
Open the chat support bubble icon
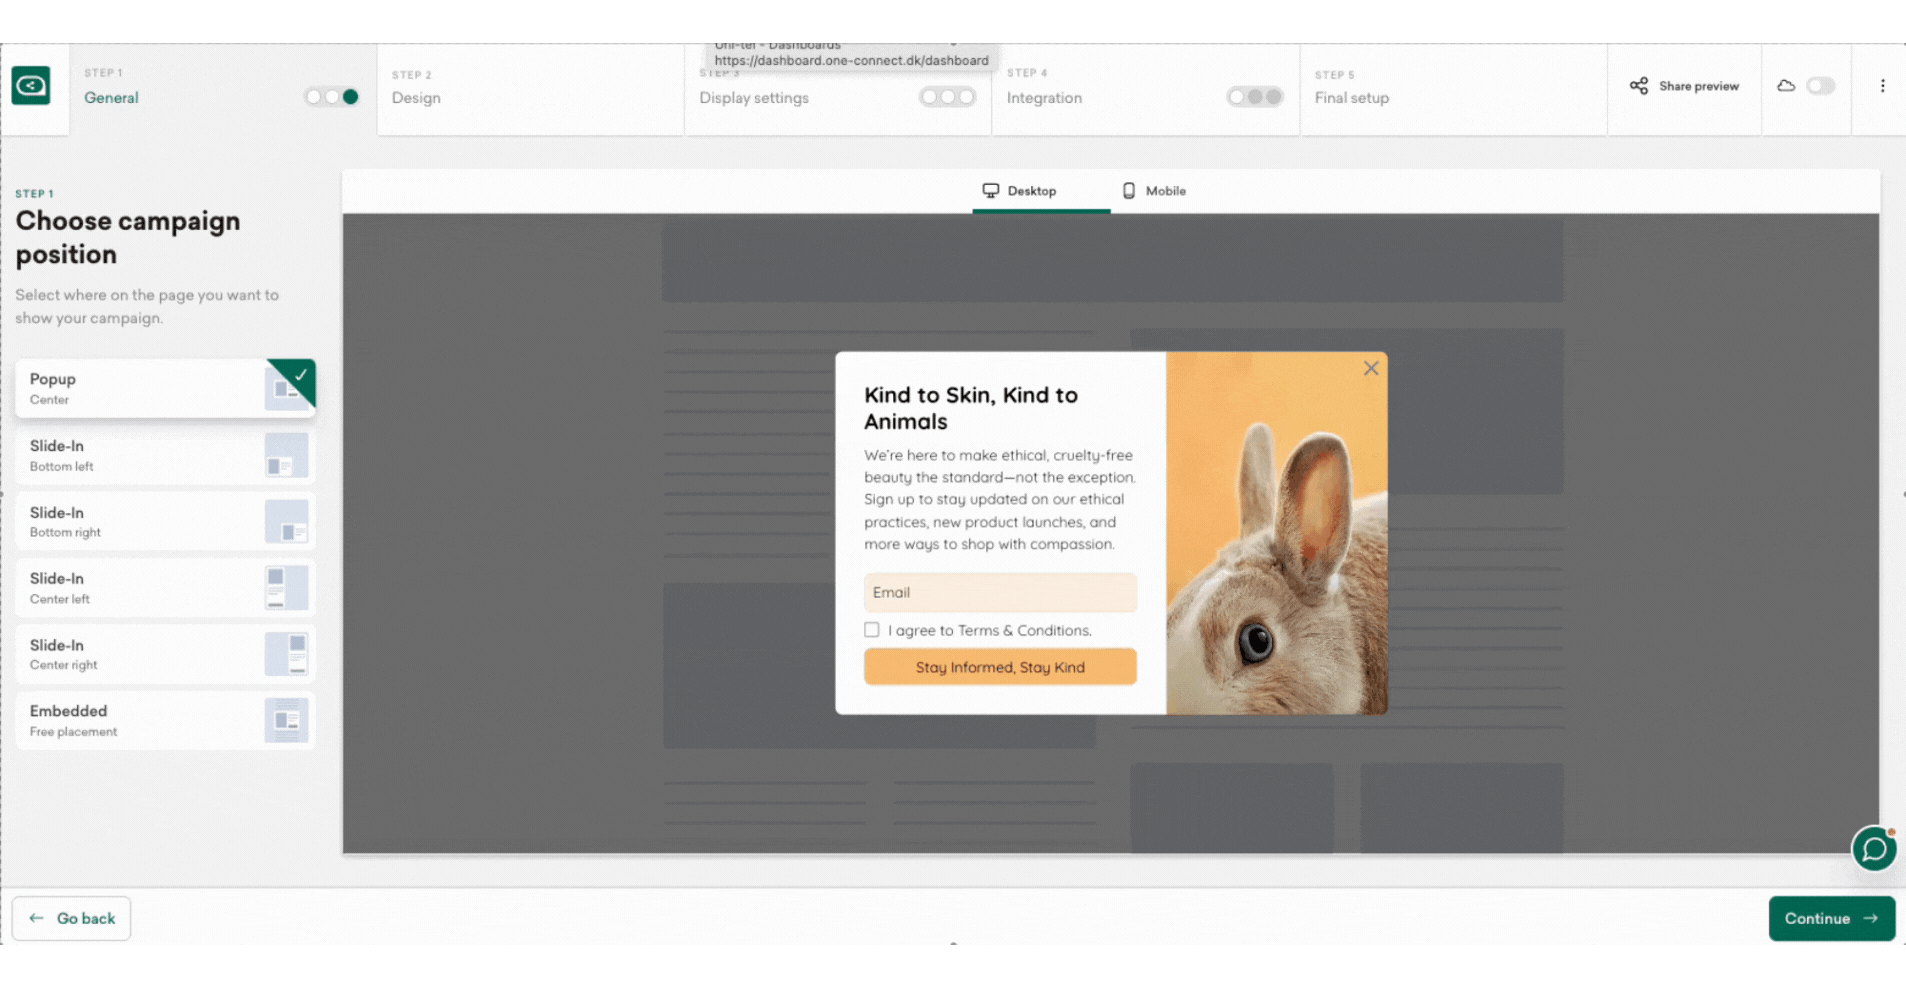coord(1874,849)
